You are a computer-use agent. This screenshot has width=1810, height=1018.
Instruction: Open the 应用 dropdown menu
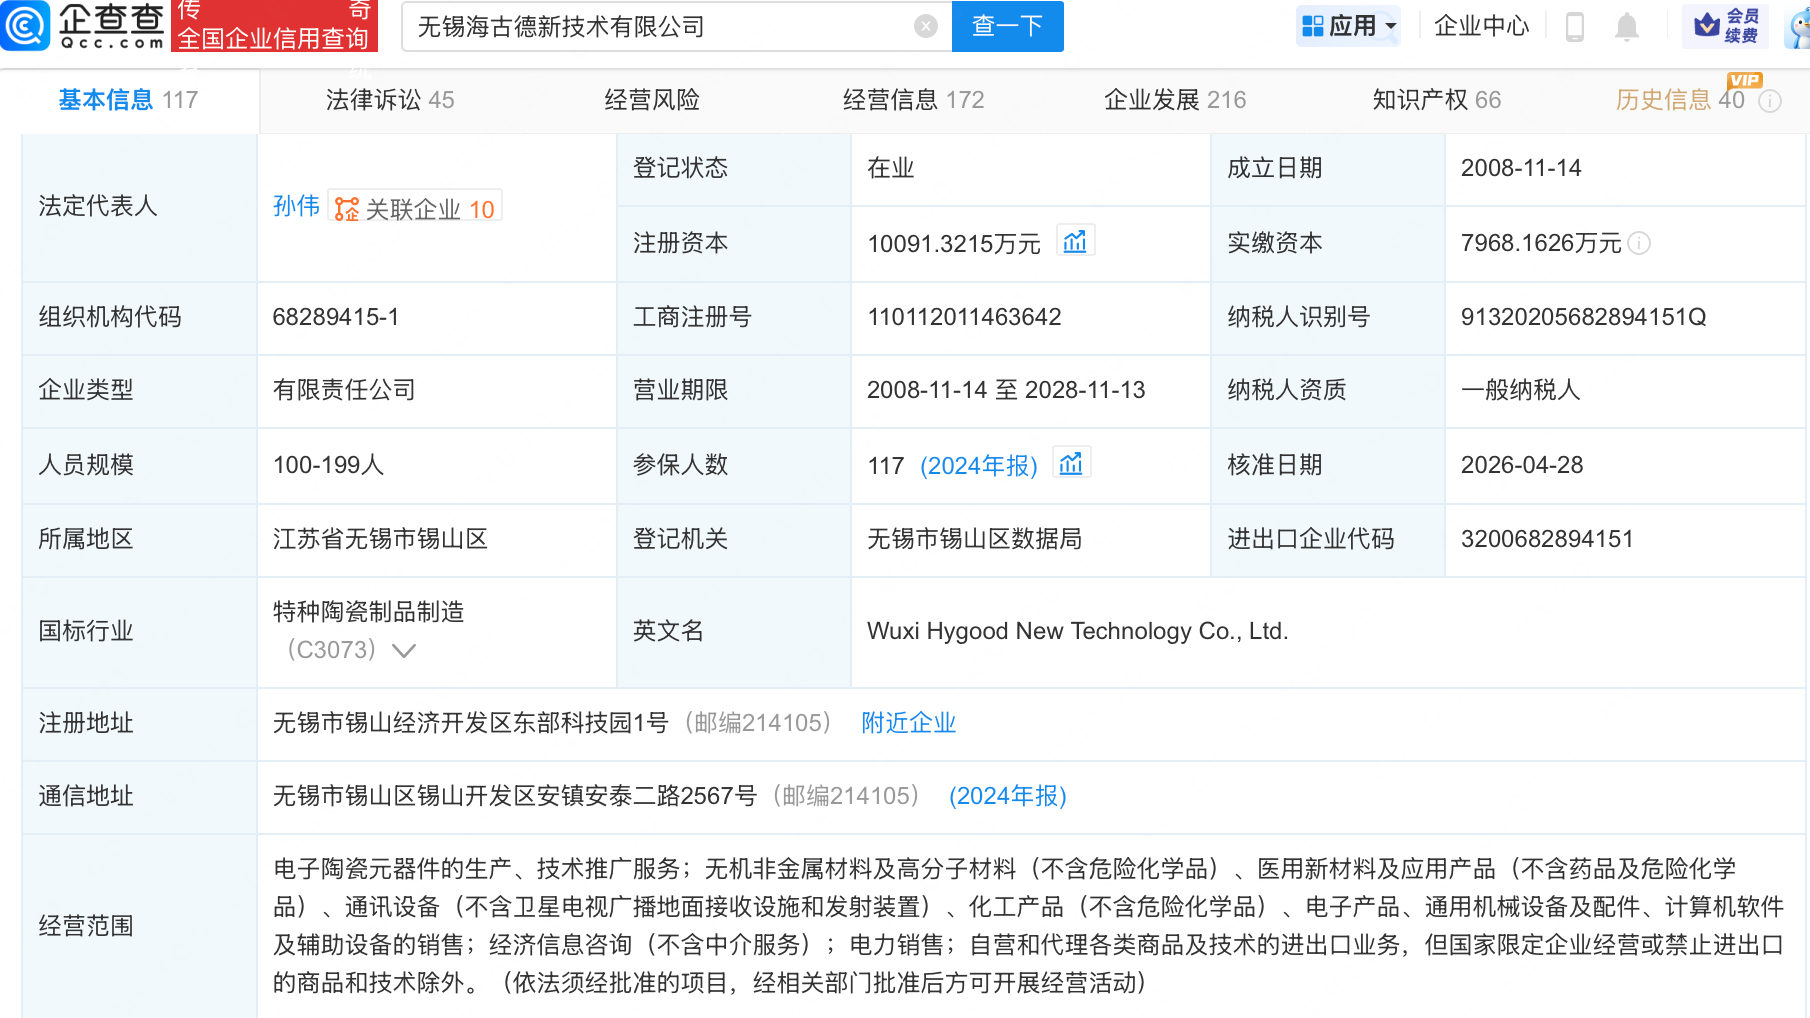[1348, 26]
